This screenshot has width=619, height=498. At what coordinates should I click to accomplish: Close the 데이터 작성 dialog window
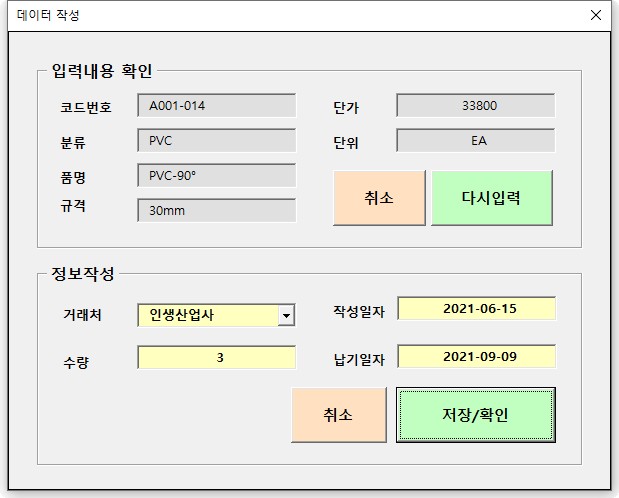(596, 15)
